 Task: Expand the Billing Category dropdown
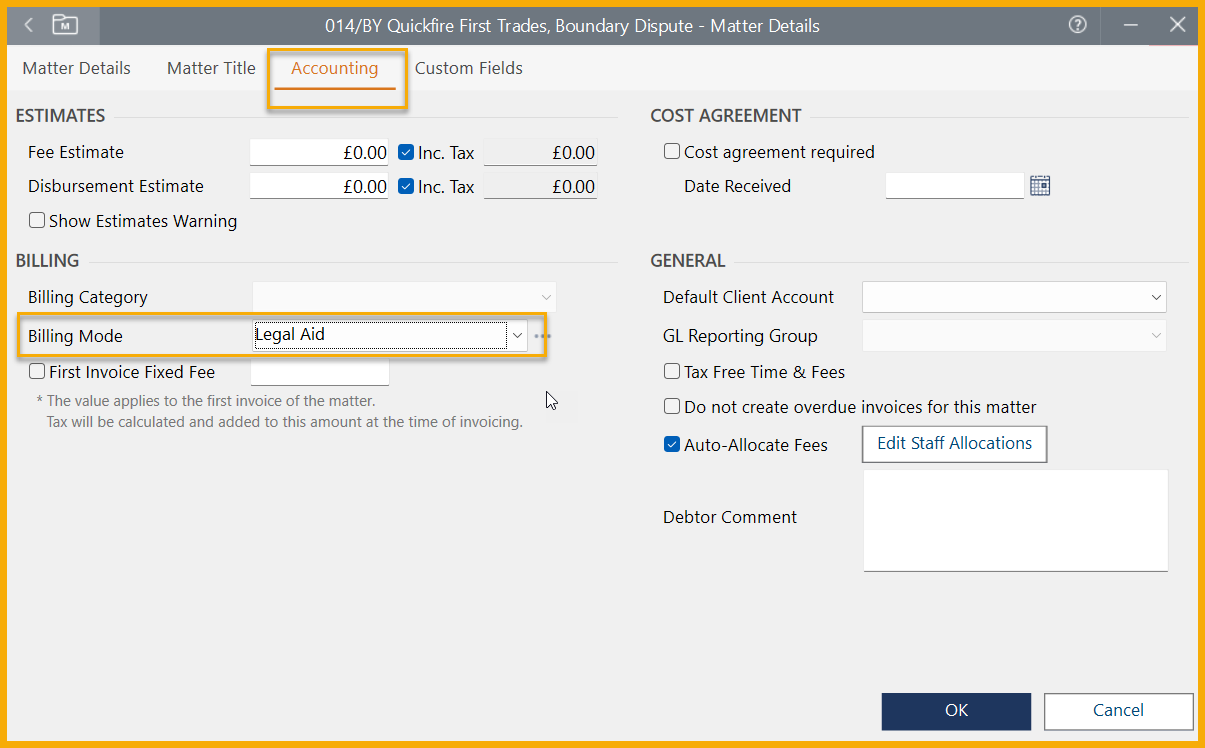pyautogui.click(x=546, y=298)
